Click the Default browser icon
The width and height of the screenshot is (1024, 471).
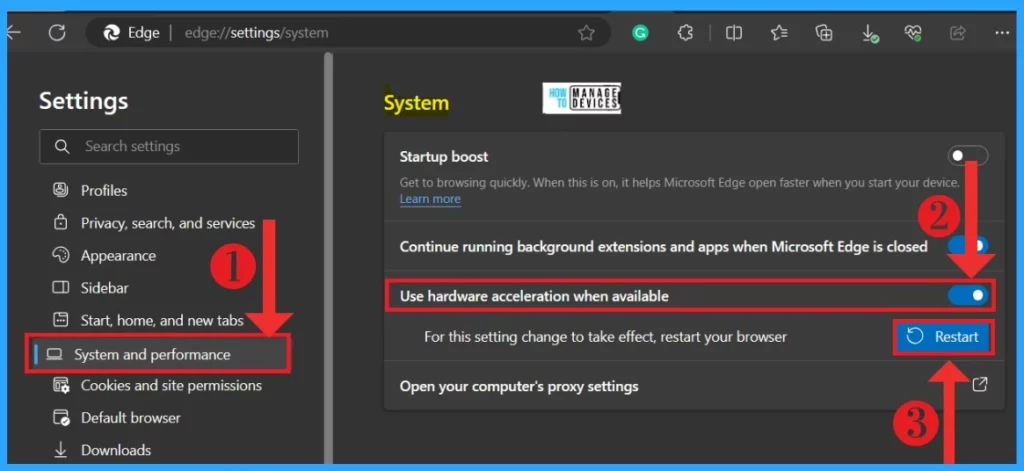[61, 417]
